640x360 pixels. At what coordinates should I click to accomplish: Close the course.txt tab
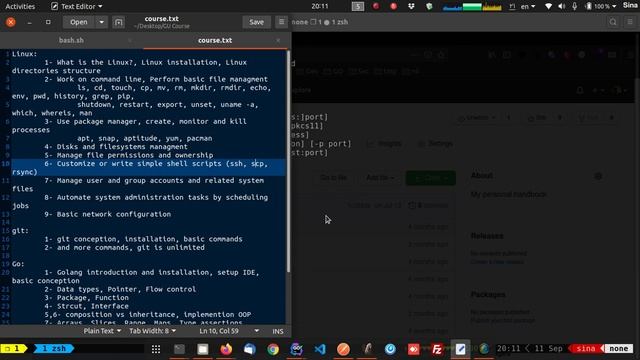278,40
